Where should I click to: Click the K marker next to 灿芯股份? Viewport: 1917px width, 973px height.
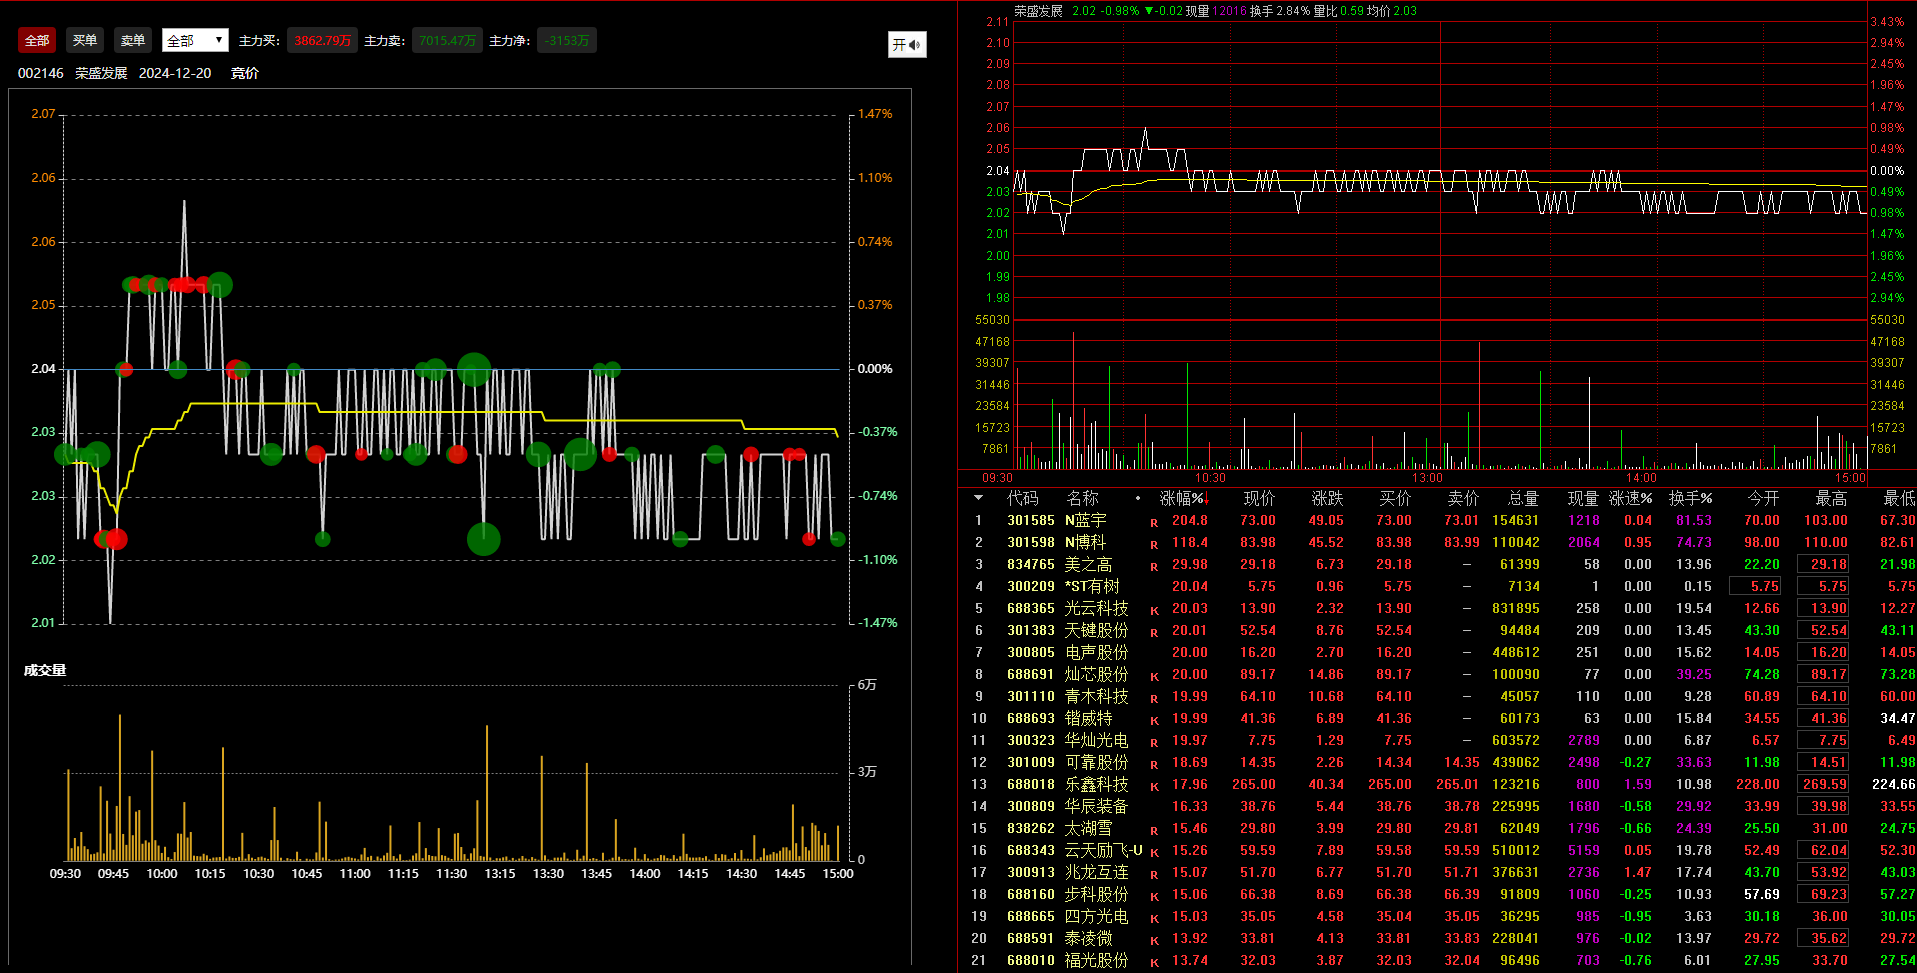[x=1154, y=677]
